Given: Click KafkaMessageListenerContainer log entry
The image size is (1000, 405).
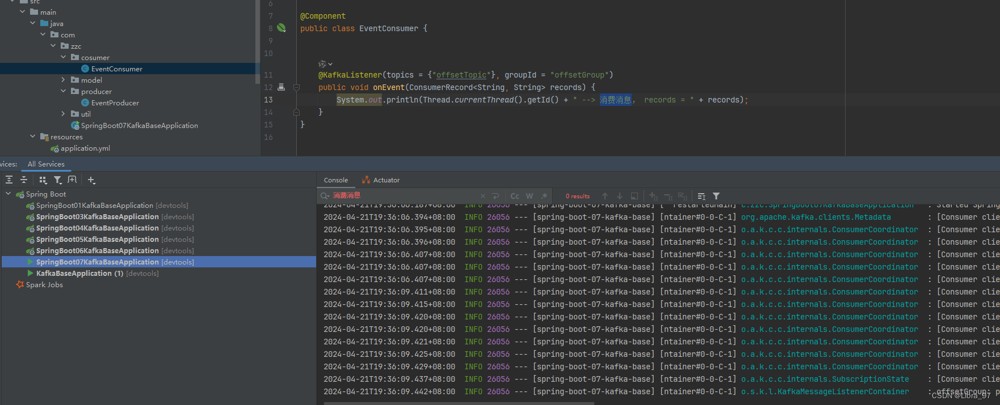Looking at the screenshot, I should 825,391.
